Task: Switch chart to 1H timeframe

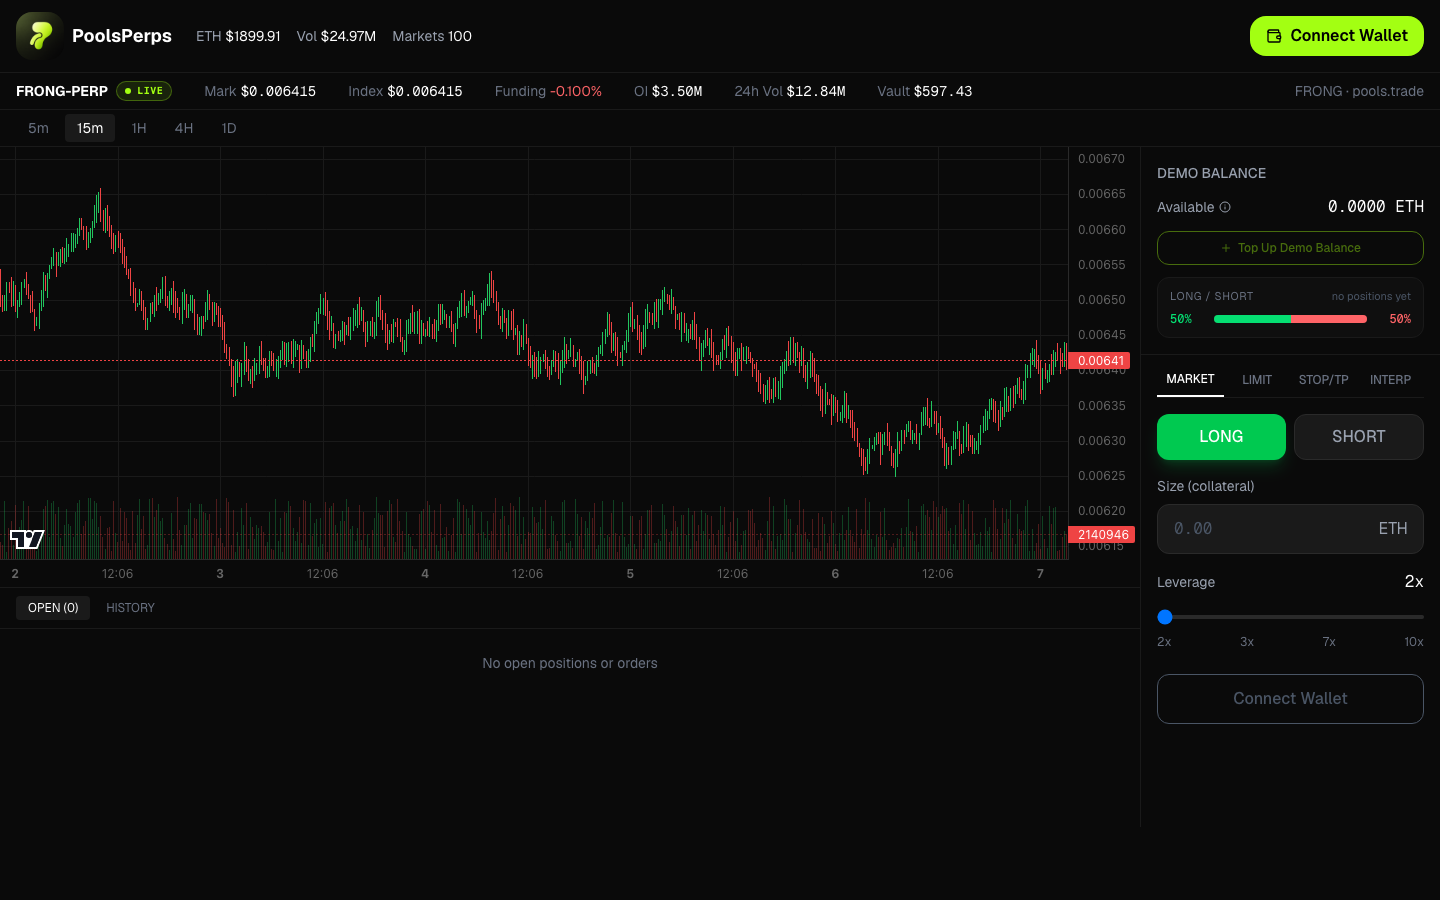Action: [x=139, y=128]
